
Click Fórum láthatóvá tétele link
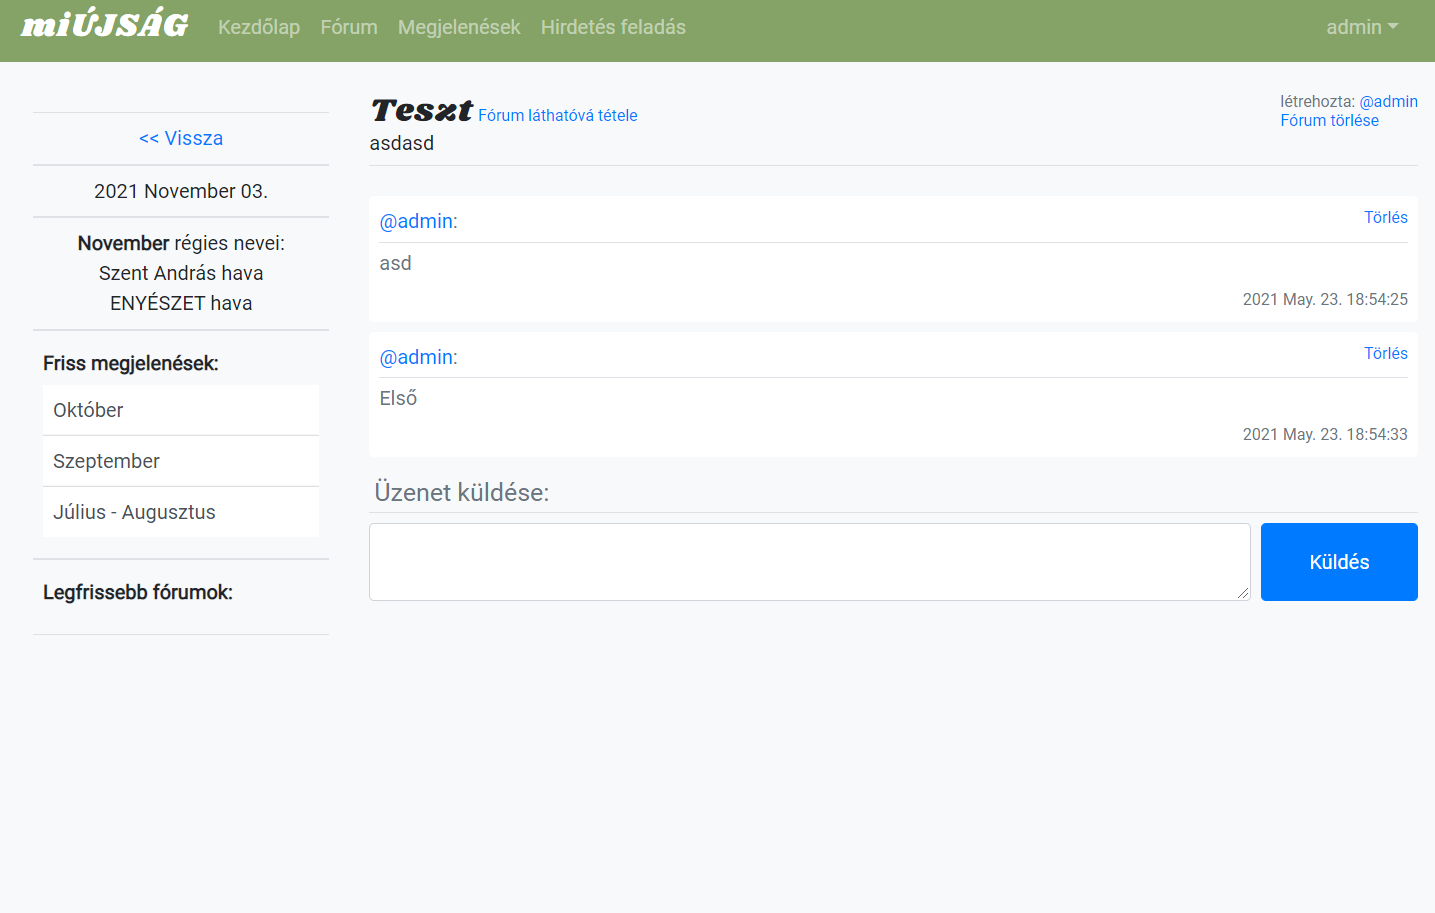558,115
